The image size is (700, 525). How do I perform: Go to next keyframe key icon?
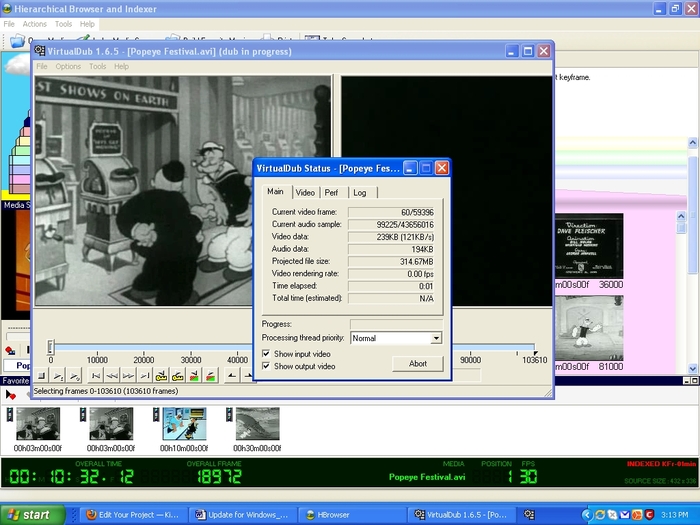178,376
